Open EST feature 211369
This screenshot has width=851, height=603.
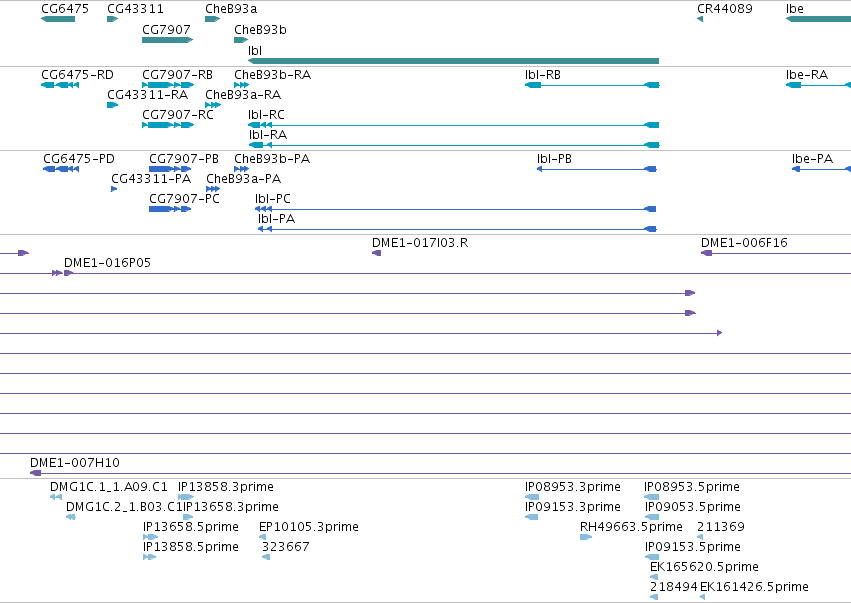[700, 537]
